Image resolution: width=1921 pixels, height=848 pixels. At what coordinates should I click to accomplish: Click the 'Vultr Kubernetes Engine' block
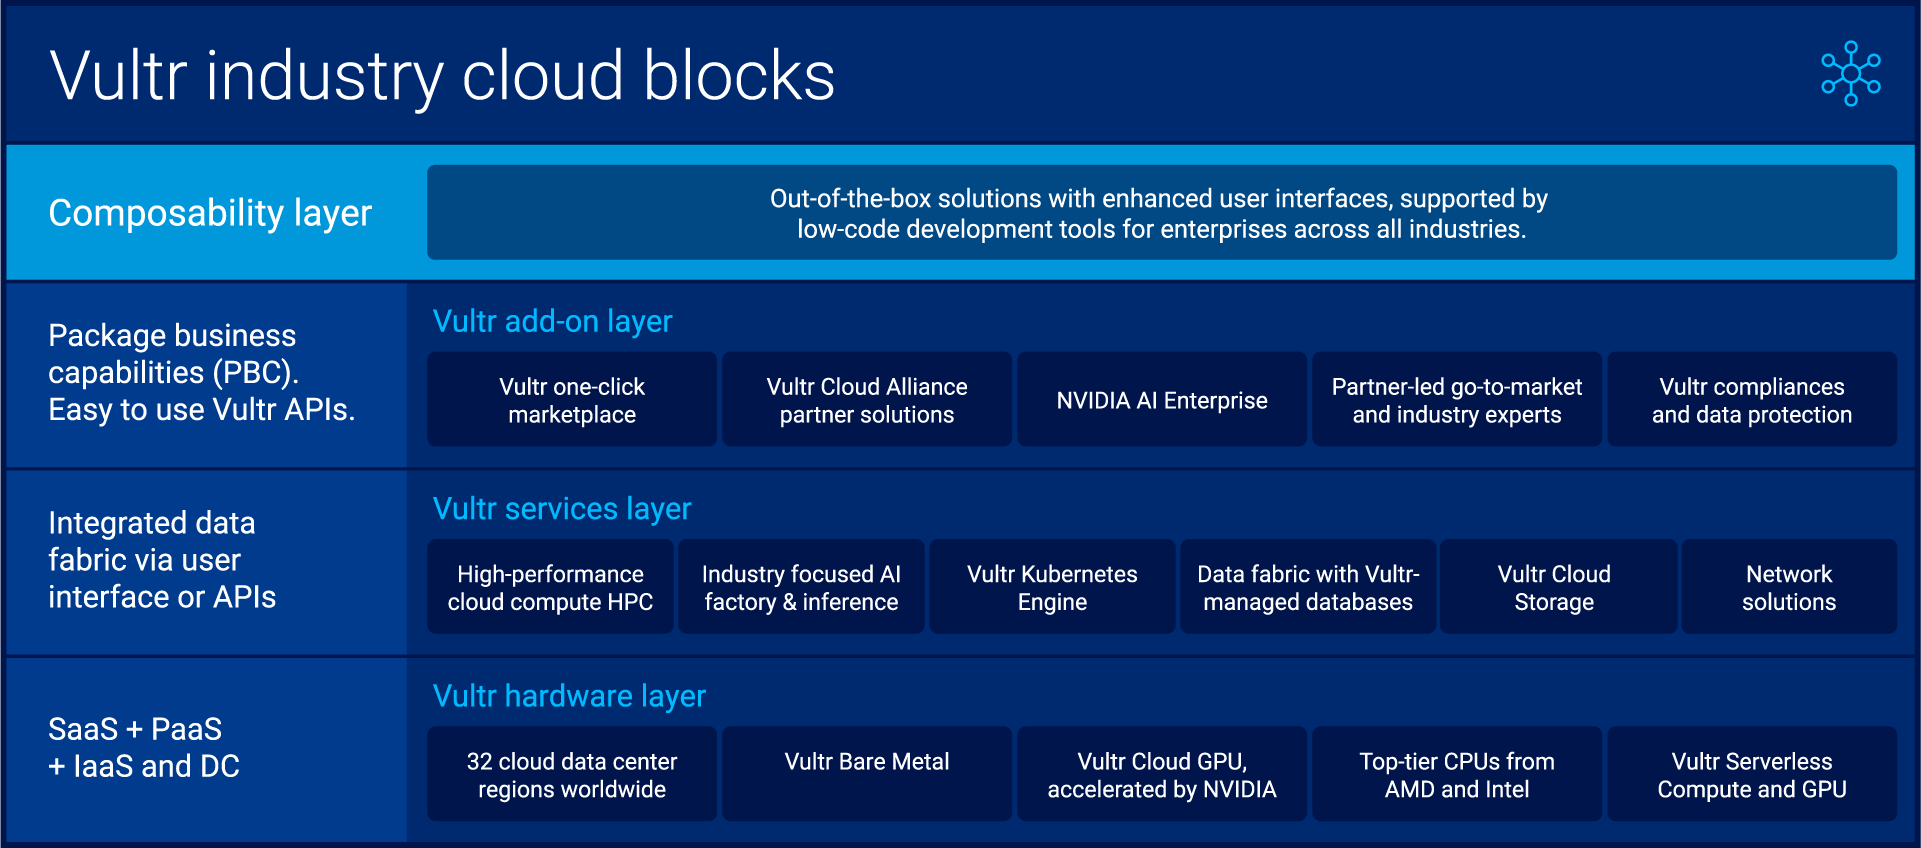click(1052, 587)
